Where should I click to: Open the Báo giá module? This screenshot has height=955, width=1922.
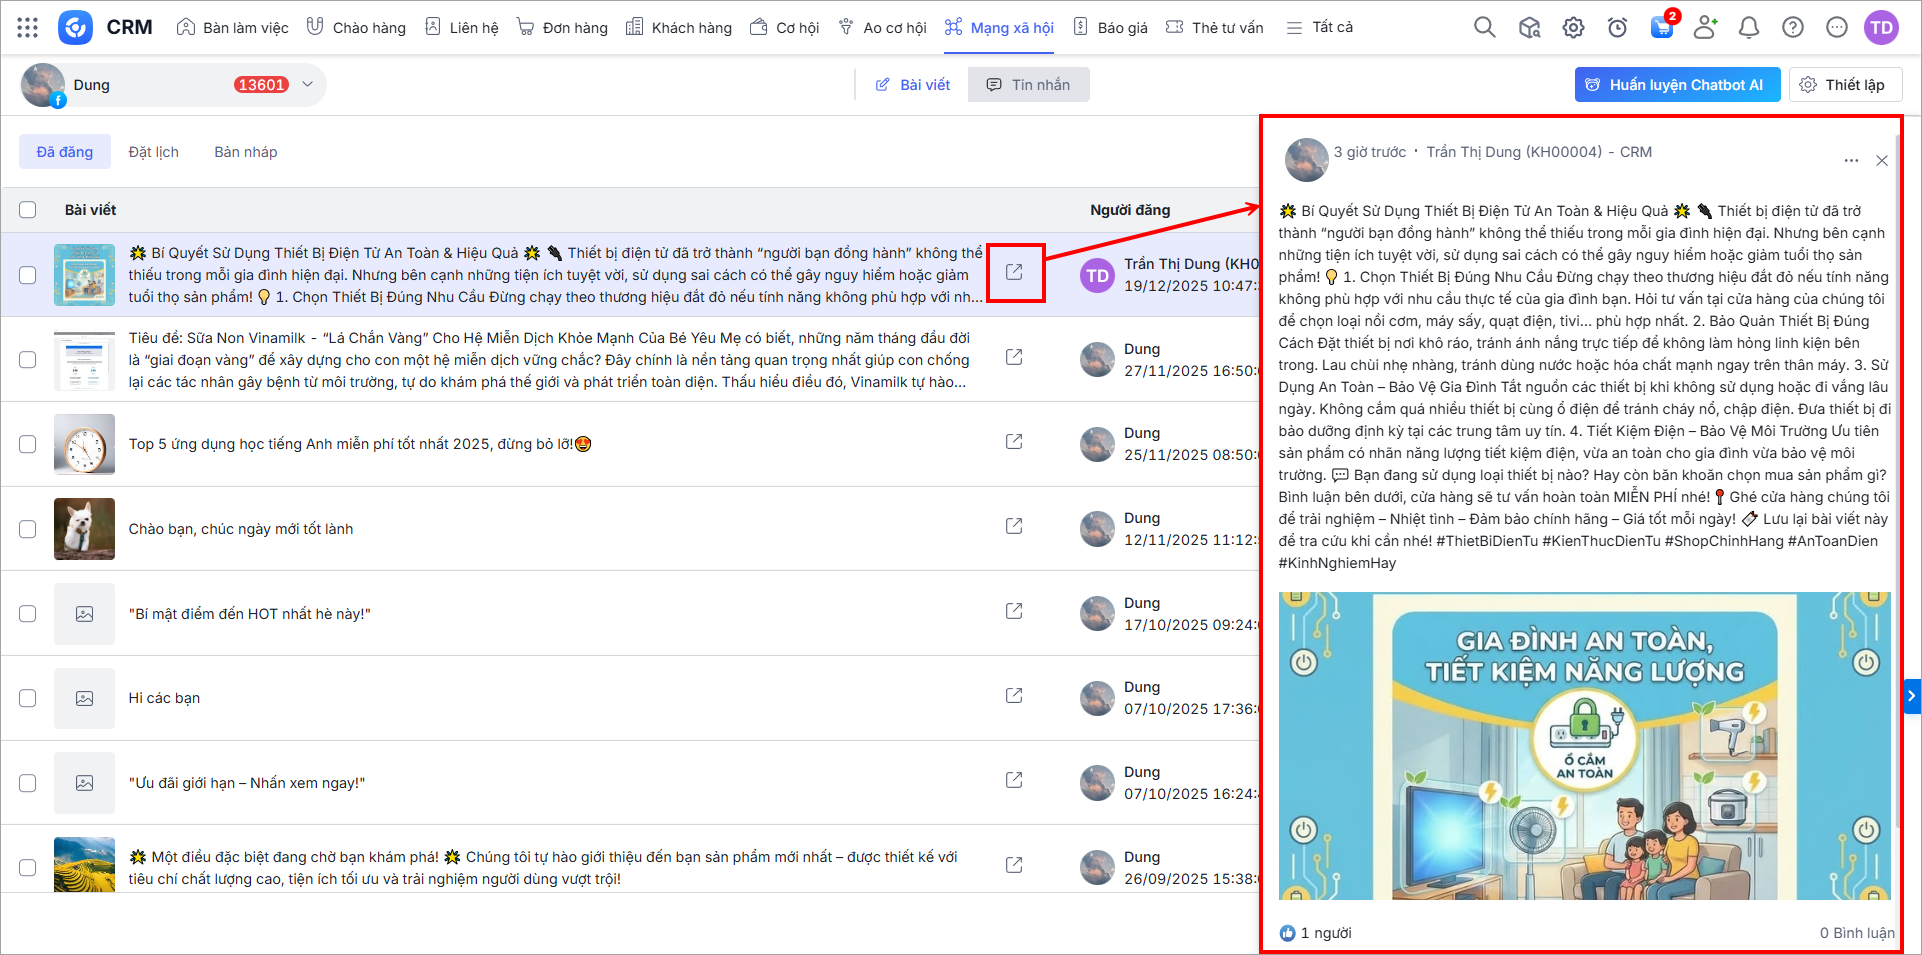tap(1110, 27)
